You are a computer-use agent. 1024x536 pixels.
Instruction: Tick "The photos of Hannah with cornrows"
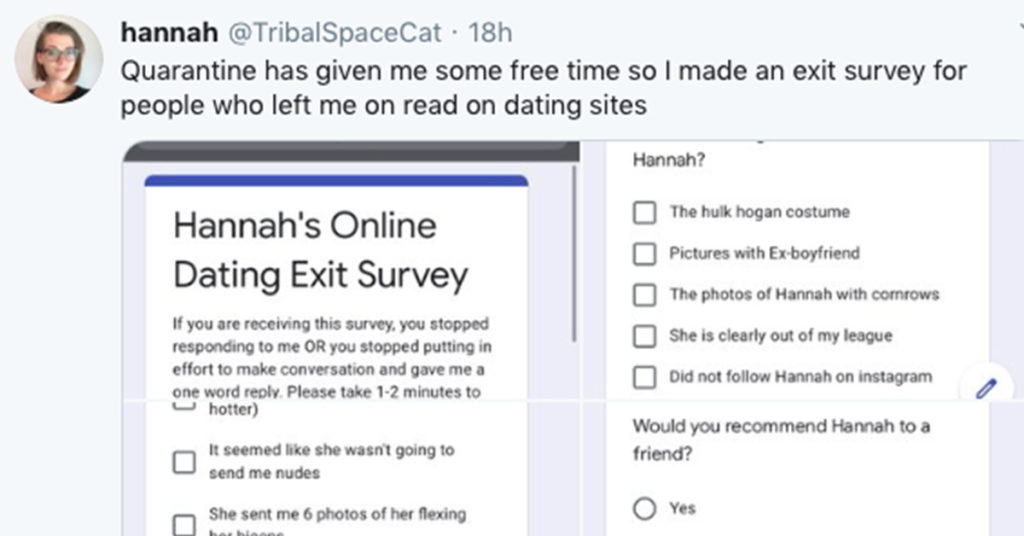pyautogui.click(x=645, y=294)
